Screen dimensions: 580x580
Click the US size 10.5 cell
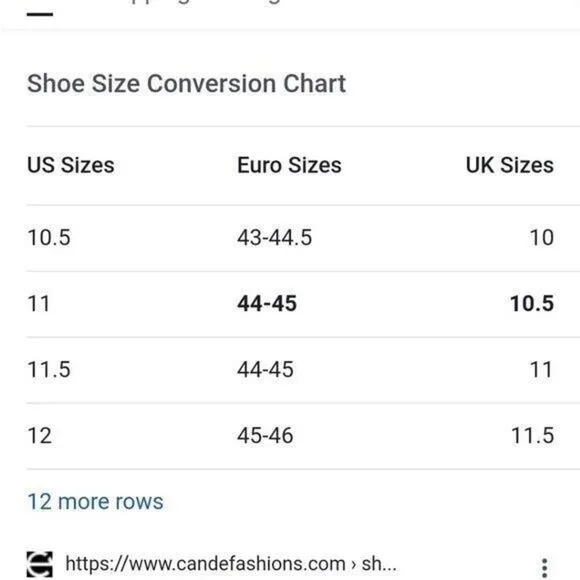point(49,237)
